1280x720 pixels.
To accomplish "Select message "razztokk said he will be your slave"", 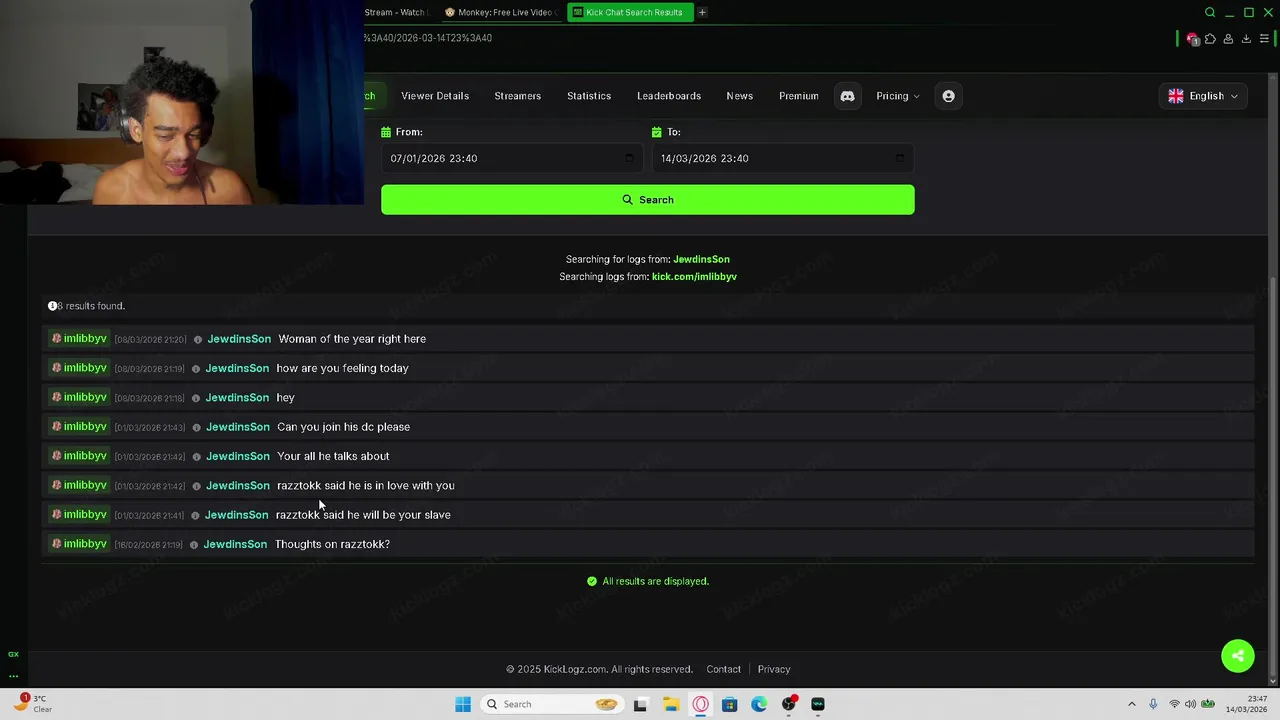I will pyautogui.click(x=363, y=515).
